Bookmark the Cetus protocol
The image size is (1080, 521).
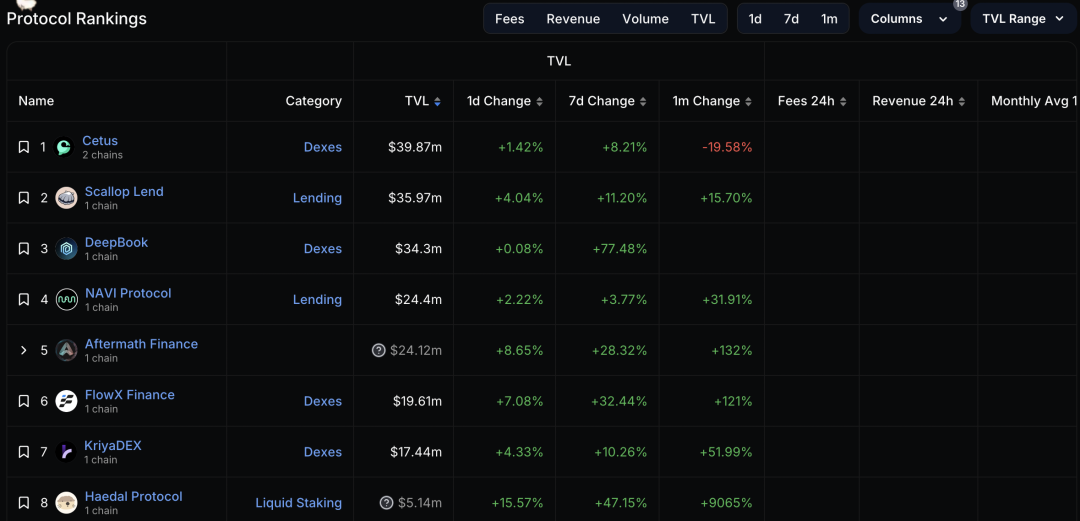pyautogui.click(x=23, y=147)
